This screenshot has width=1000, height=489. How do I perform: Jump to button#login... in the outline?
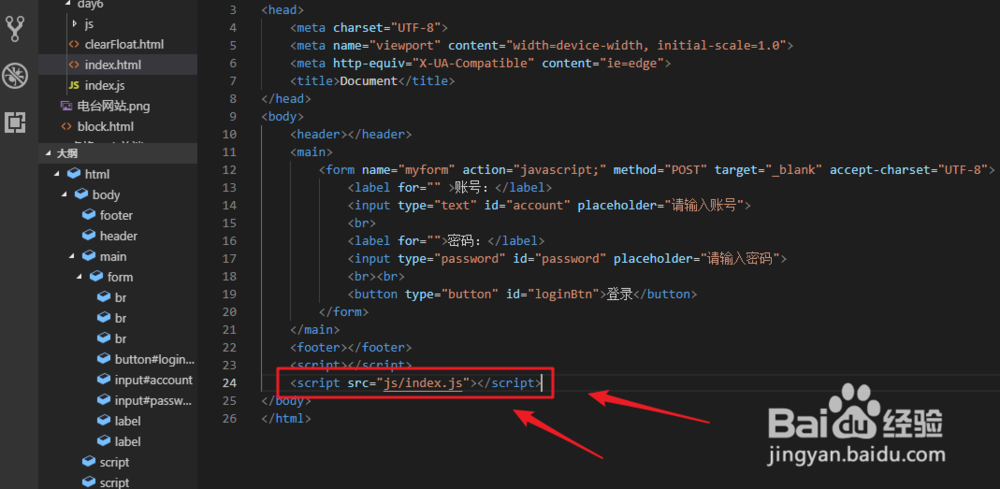(x=154, y=359)
